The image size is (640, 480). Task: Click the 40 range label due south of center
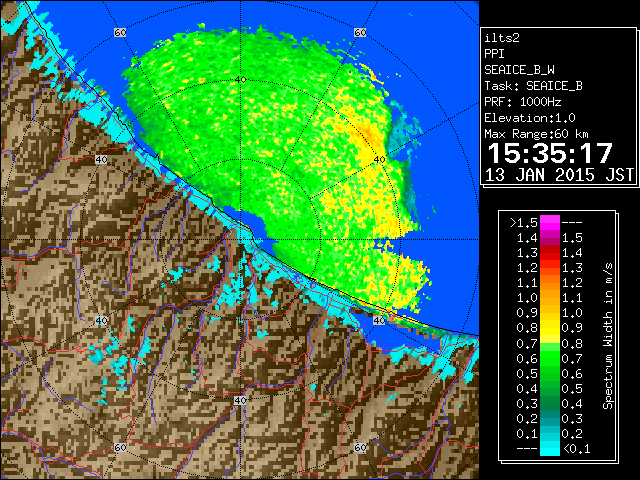pyautogui.click(x=240, y=400)
